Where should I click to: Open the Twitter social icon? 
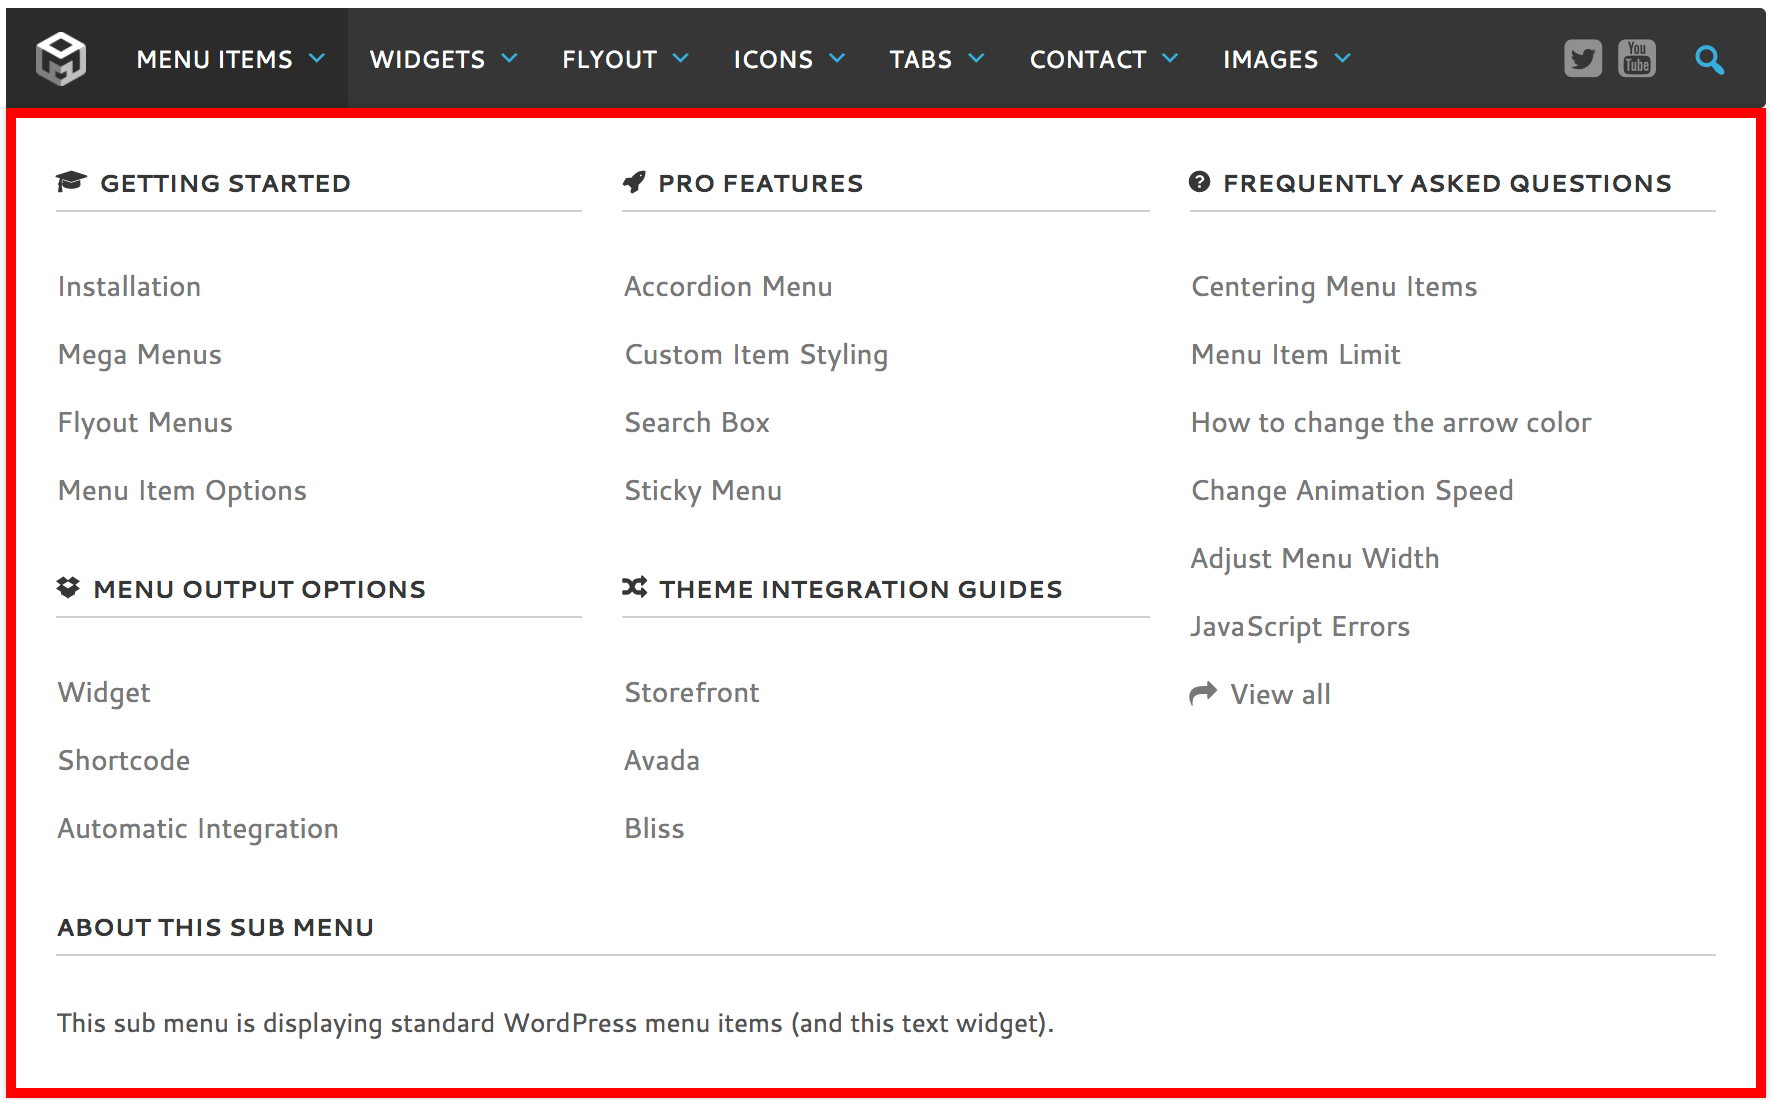click(1582, 59)
